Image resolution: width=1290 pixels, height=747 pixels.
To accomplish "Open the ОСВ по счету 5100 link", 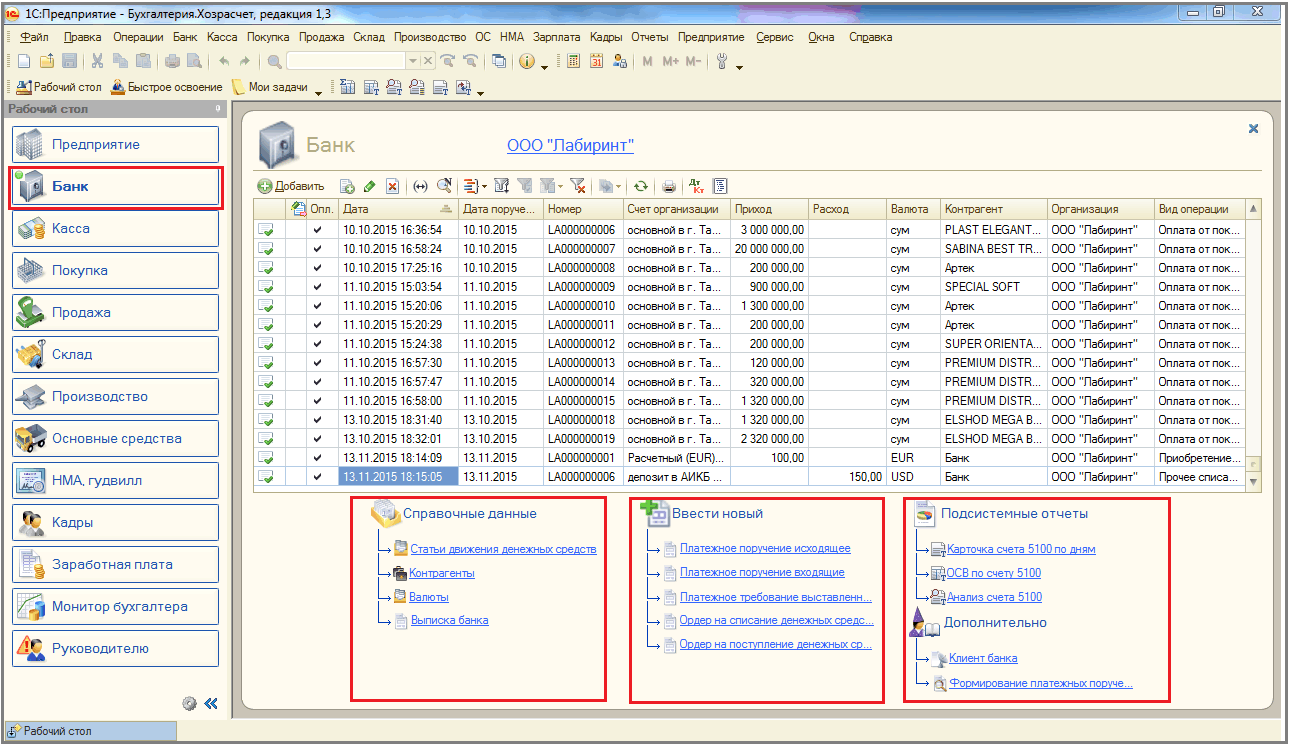I will (993, 573).
